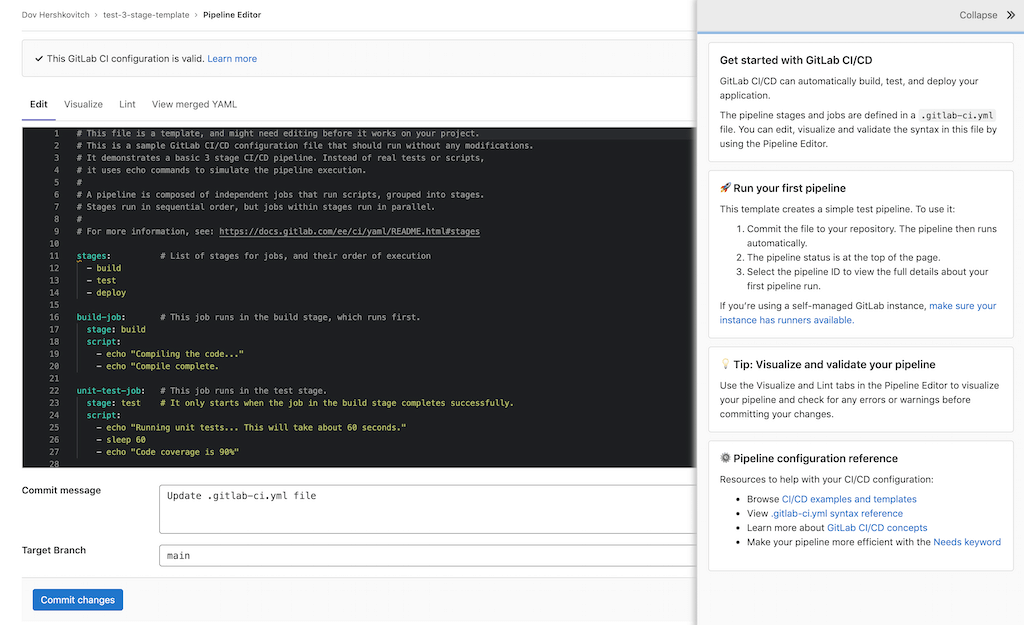Open the Learn more link in the banner

point(232,58)
